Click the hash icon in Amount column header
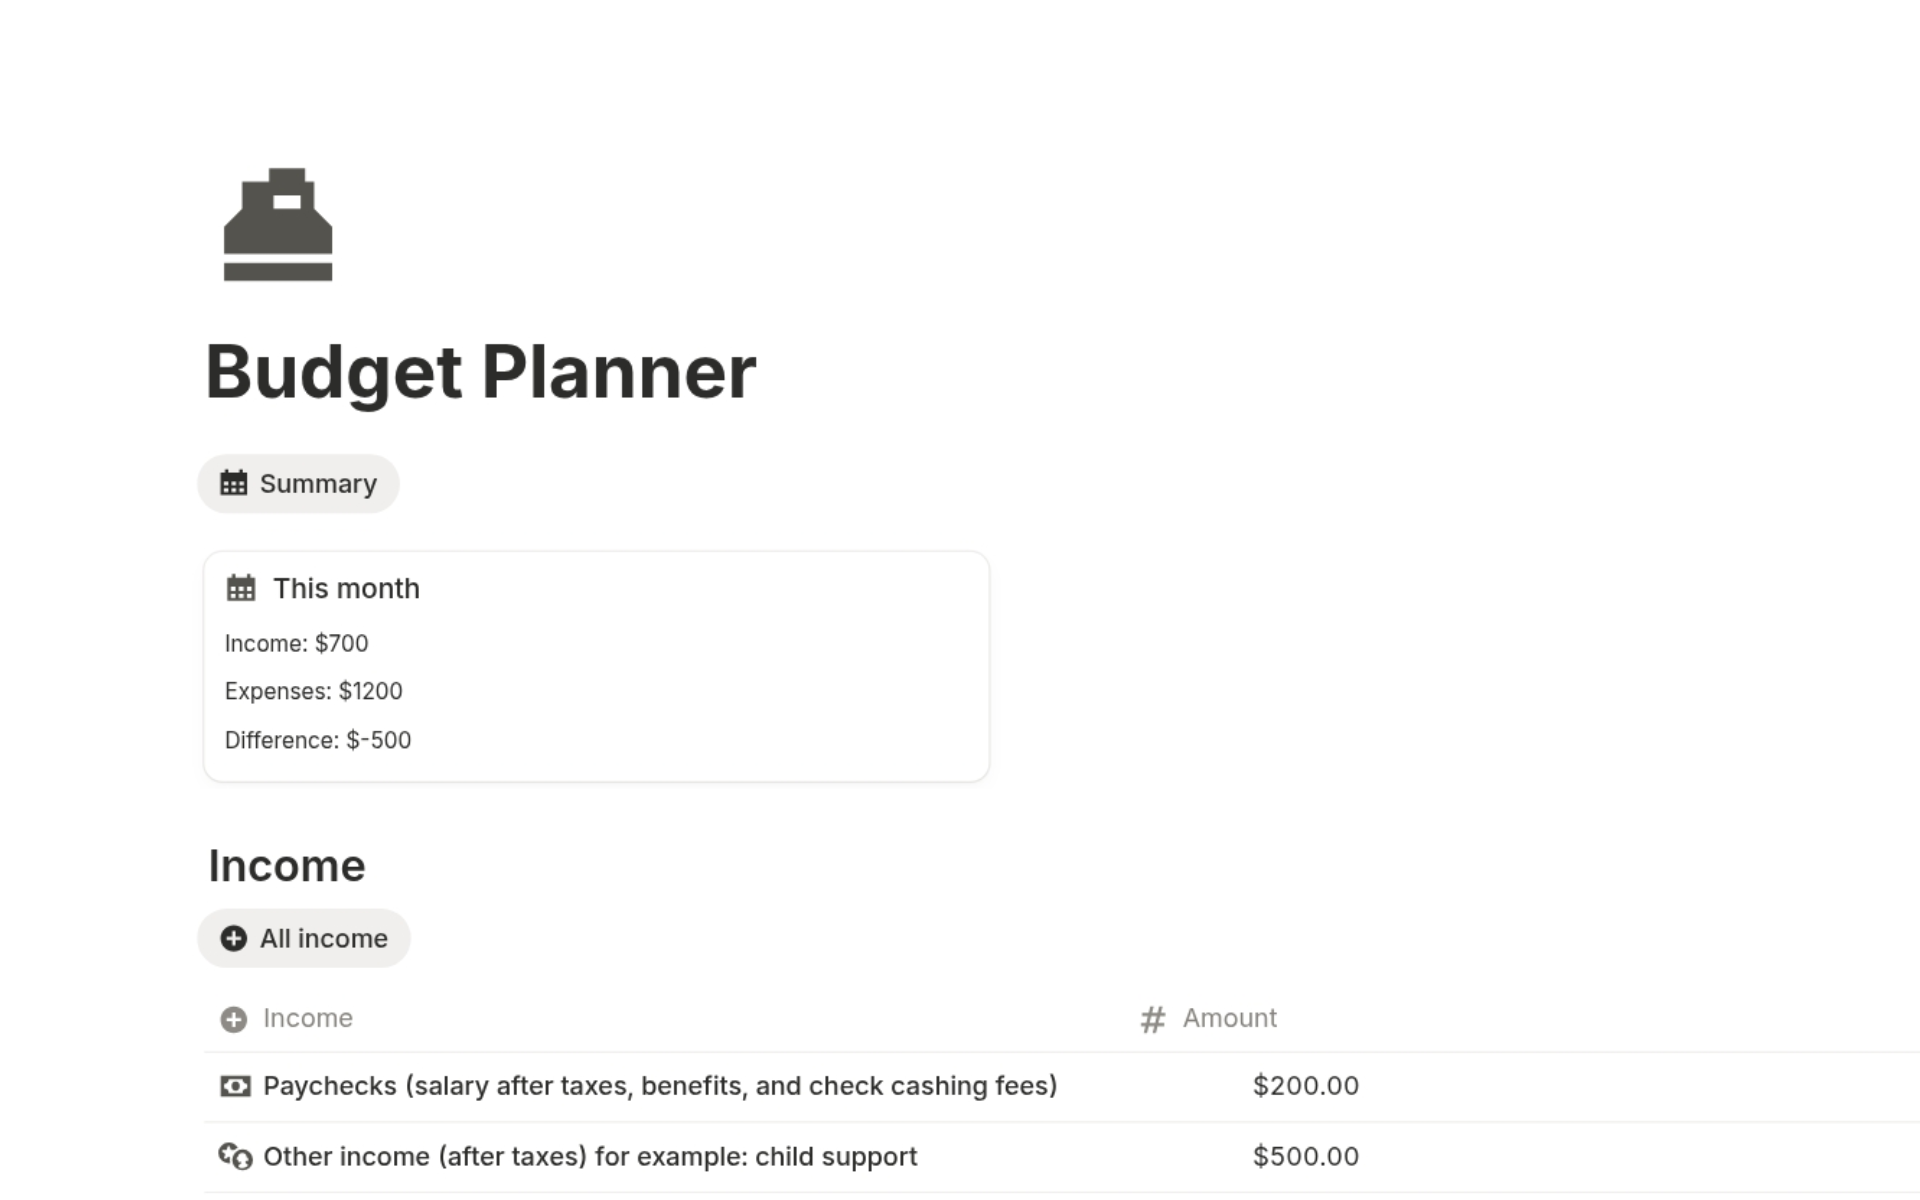 (1152, 1018)
